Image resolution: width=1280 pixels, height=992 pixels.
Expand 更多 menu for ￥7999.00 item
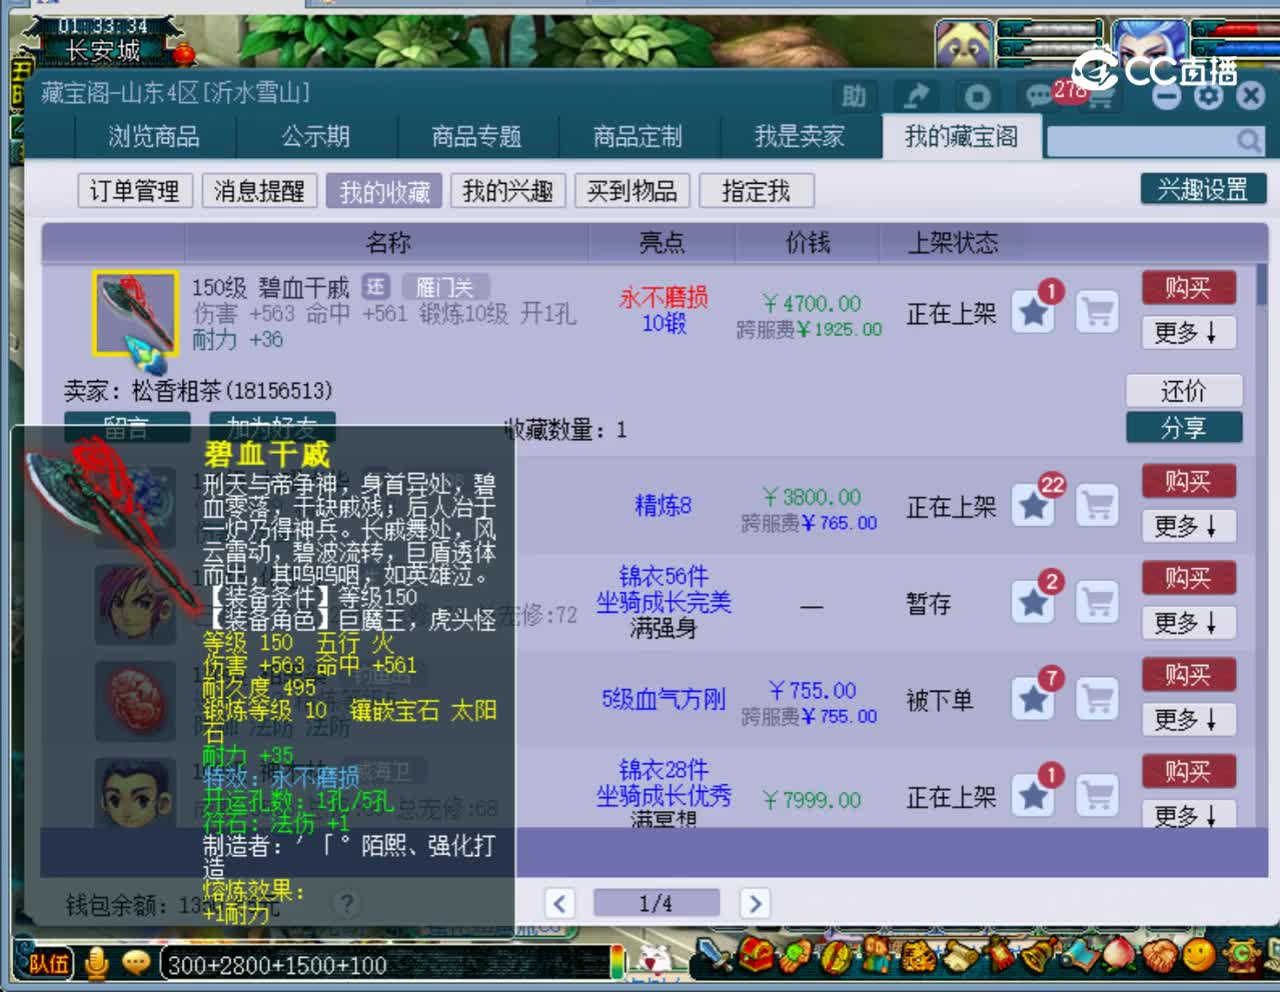click(1189, 814)
